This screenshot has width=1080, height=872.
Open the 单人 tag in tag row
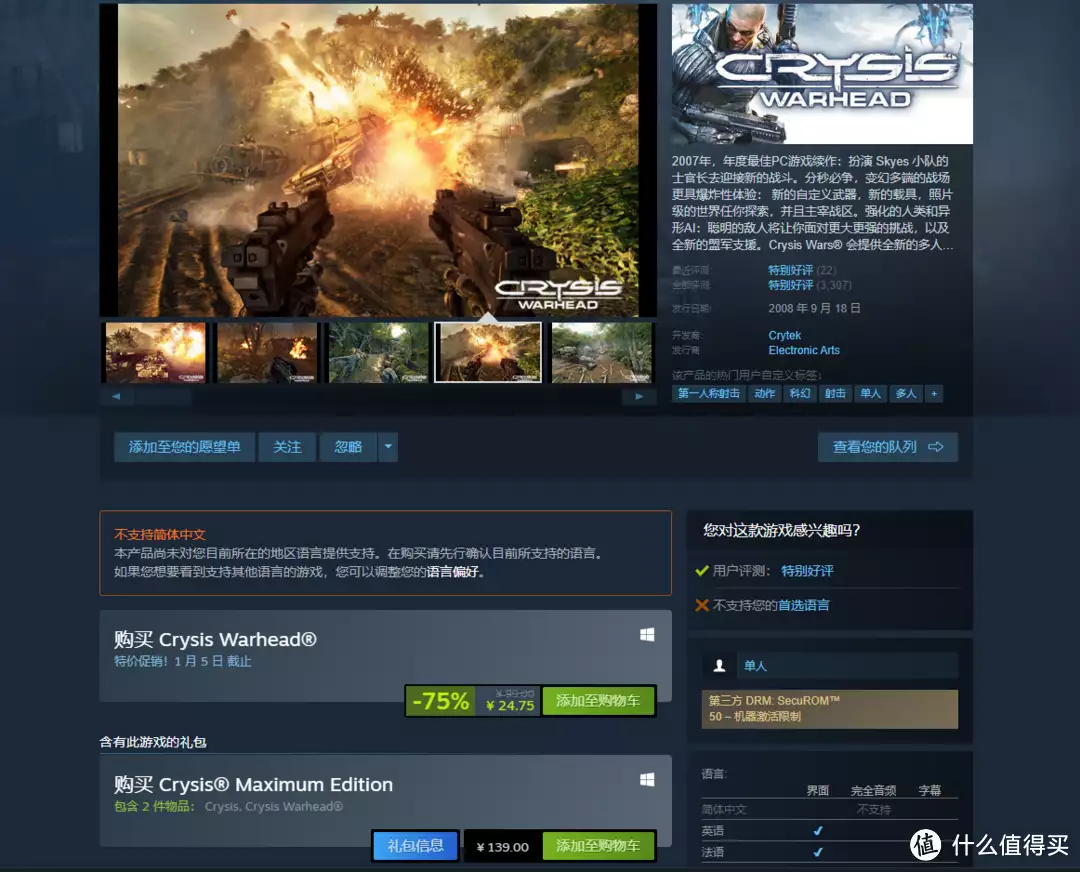pyautogui.click(x=871, y=393)
